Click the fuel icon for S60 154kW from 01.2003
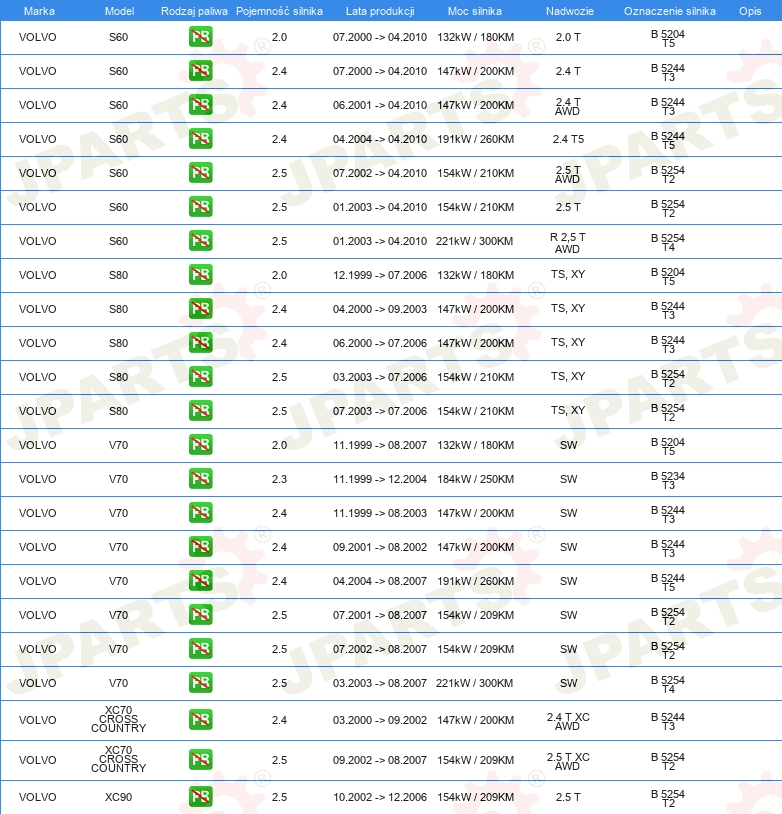Viewport: 782px width, 814px height. point(200,207)
